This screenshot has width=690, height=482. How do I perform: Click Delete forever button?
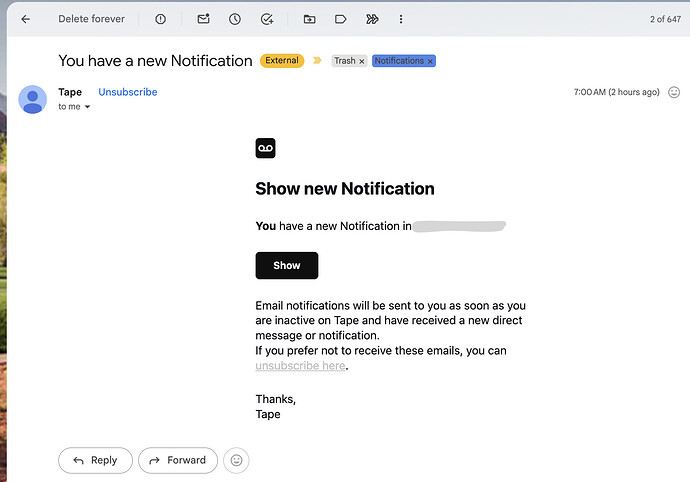pyautogui.click(x=92, y=19)
